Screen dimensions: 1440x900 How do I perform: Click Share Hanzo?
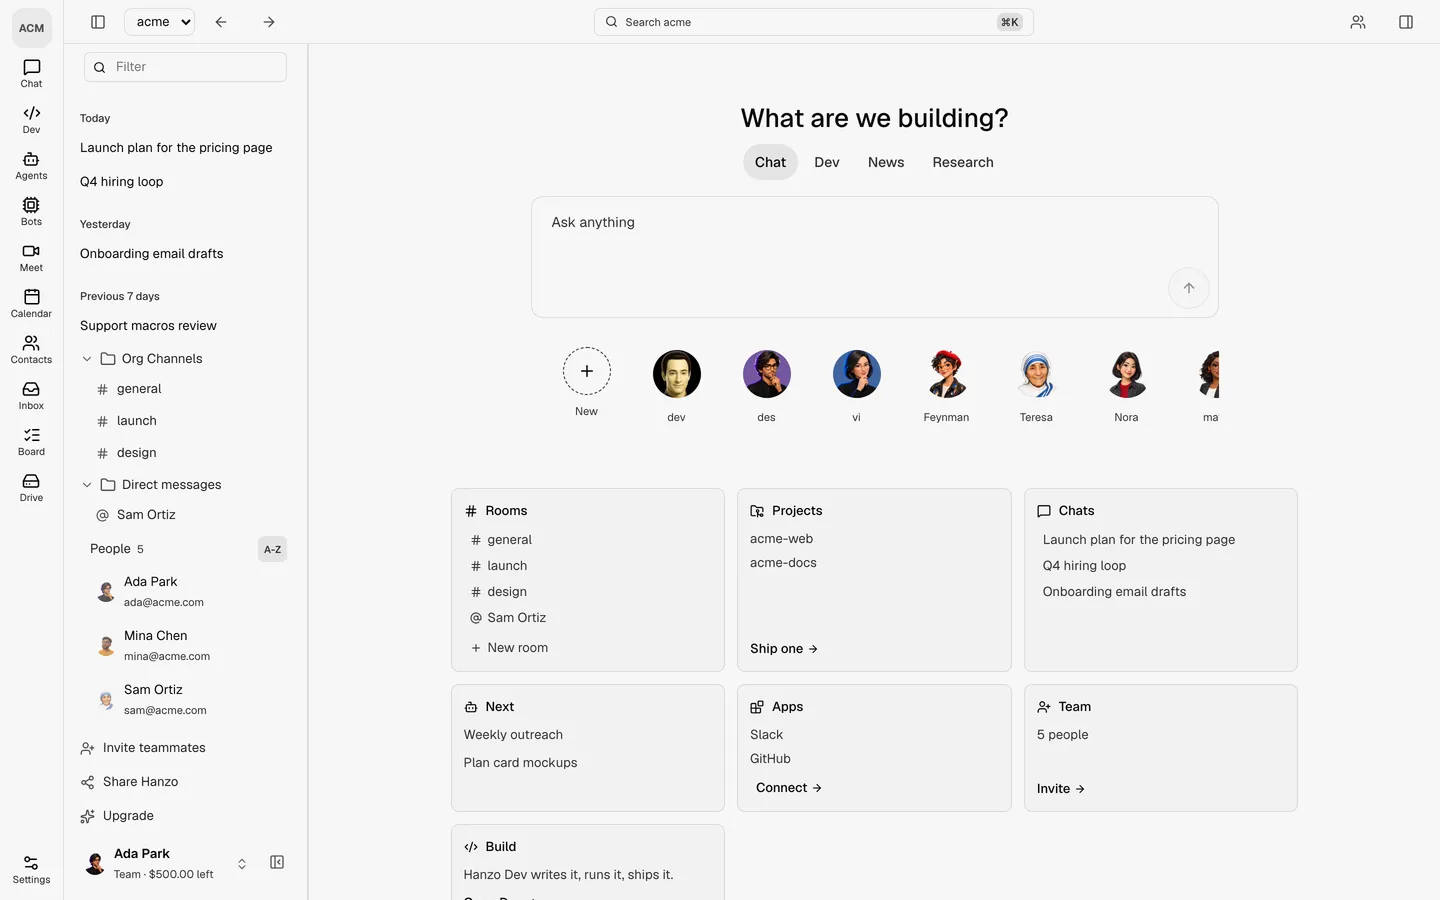coord(129,782)
